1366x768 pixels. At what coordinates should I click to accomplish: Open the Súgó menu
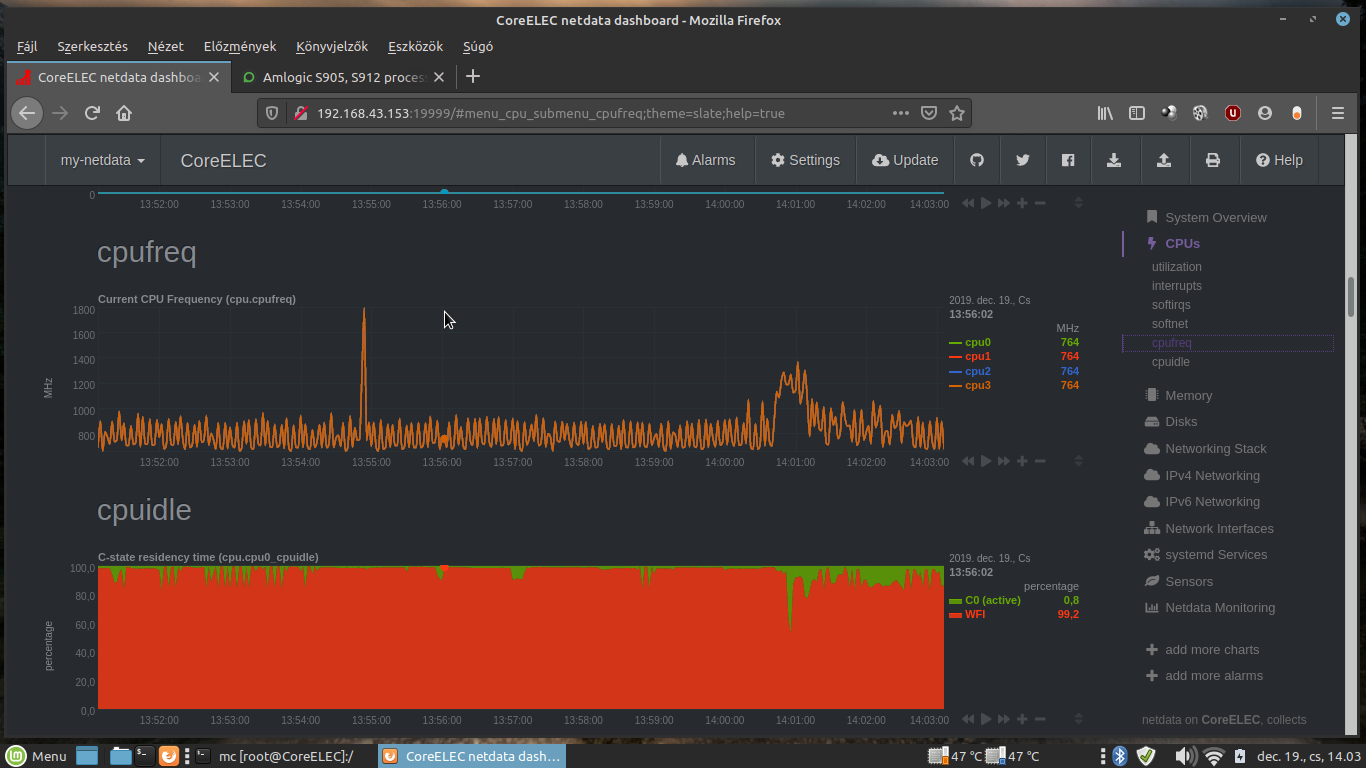click(x=478, y=46)
